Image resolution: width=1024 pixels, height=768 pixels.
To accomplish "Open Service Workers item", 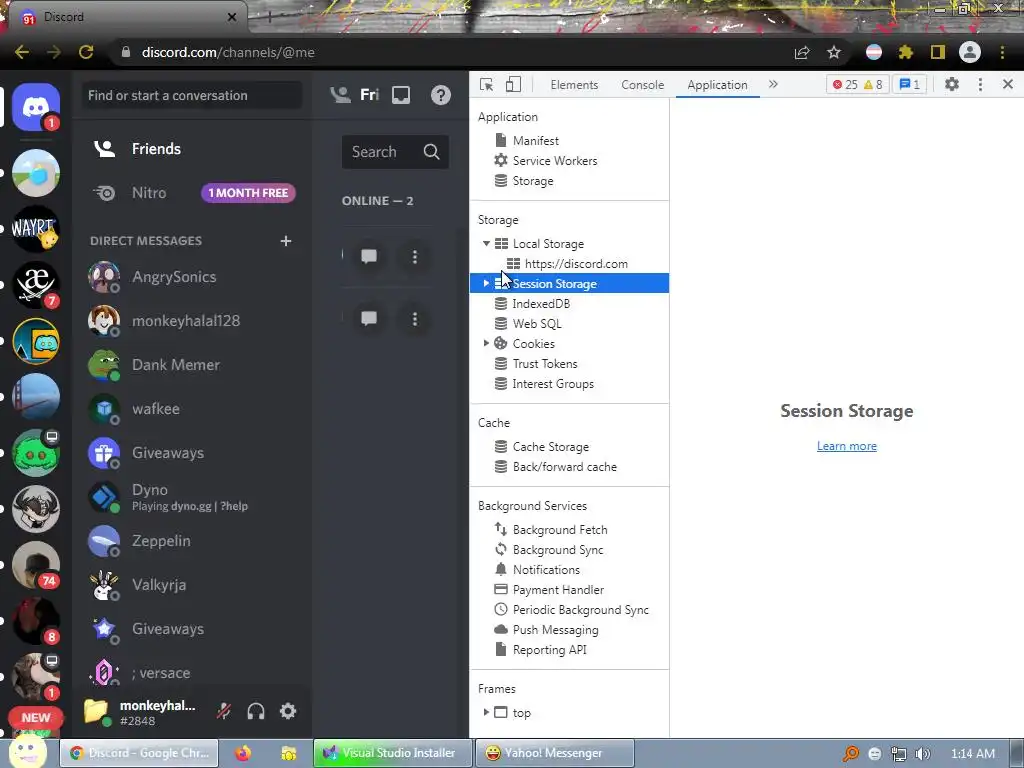I will coord(547,161).
